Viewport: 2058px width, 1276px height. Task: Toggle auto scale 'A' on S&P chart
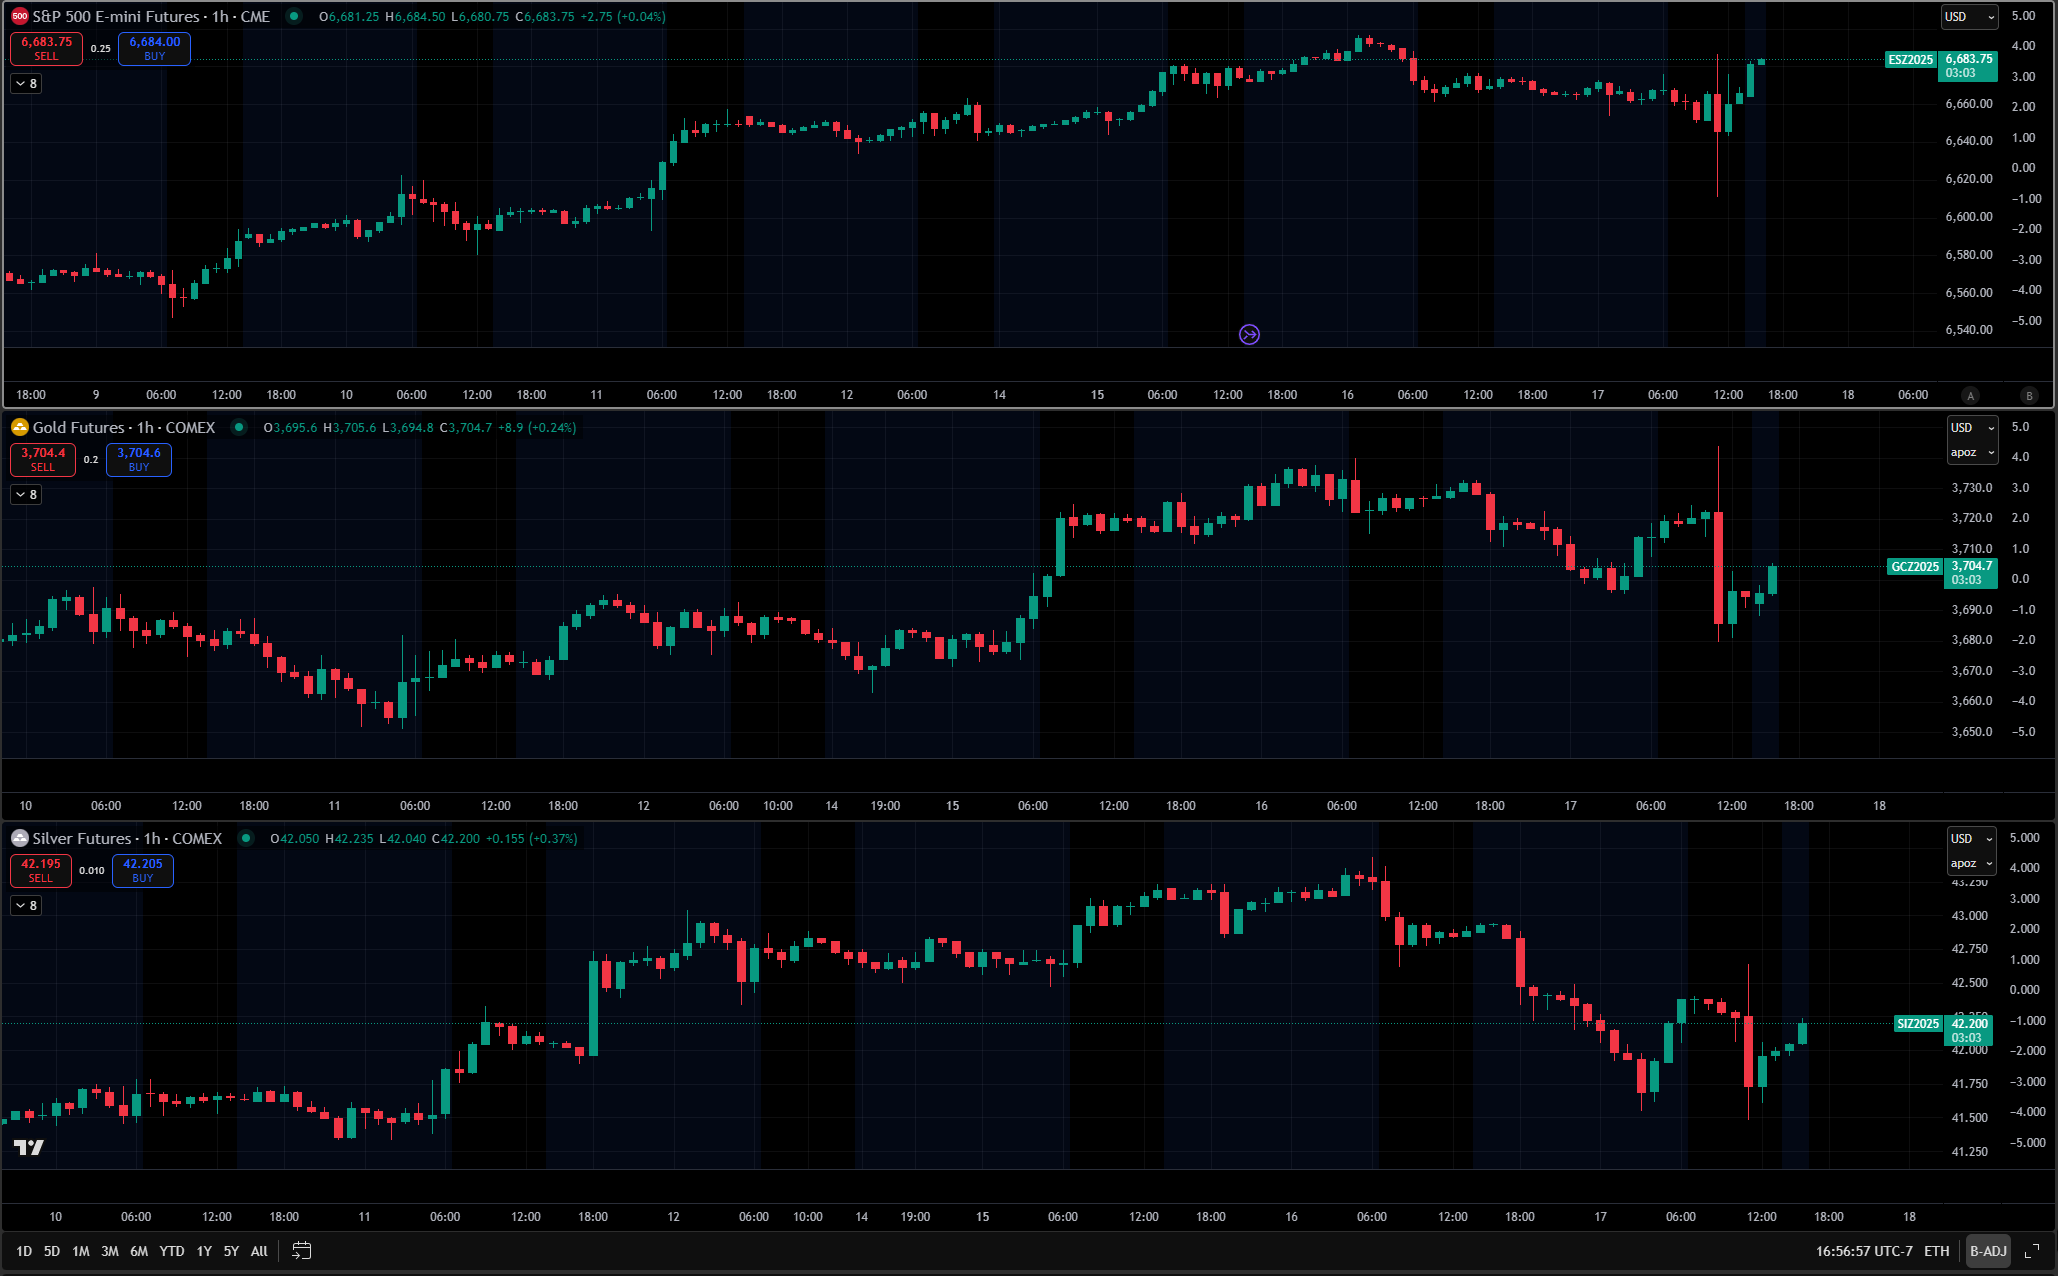tap(1970, 395)
